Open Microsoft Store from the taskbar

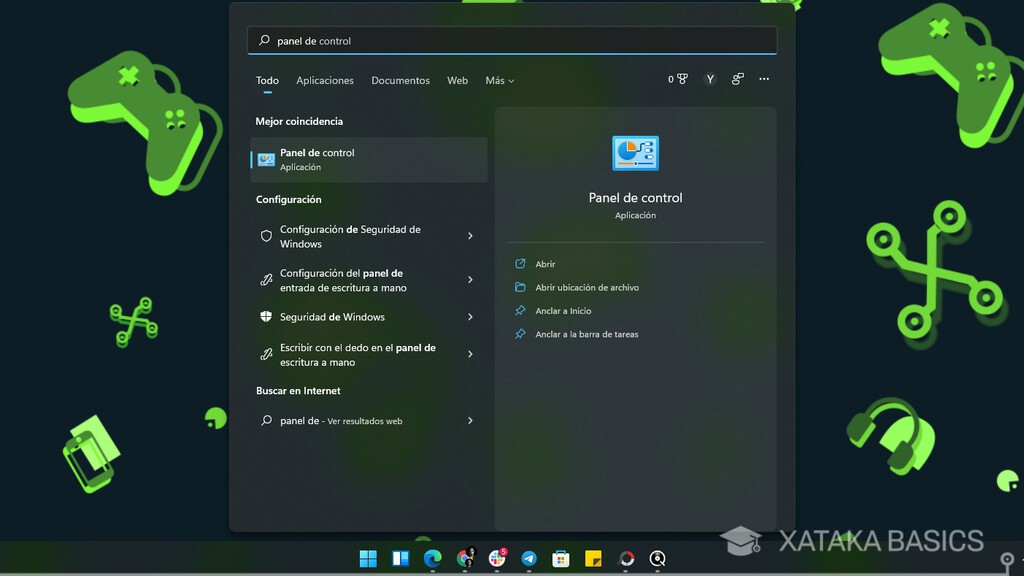click(561, 559)
